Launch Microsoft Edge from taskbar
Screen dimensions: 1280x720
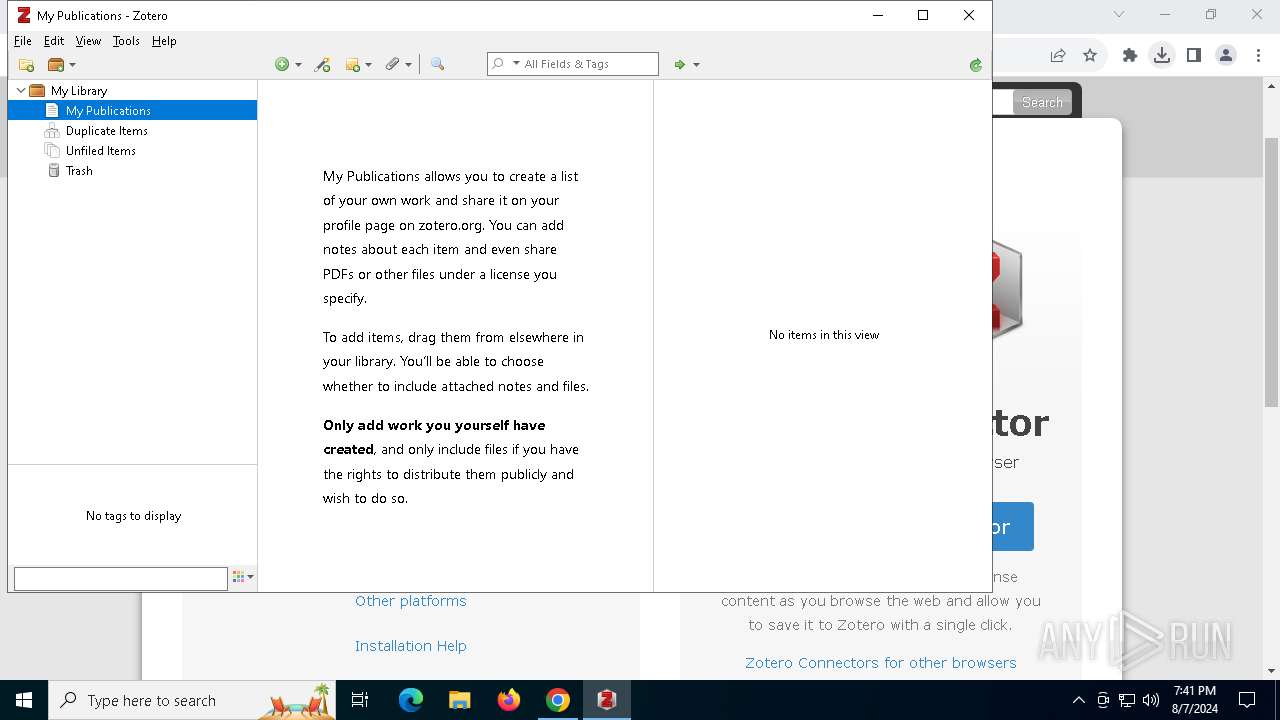coord(411,700)
